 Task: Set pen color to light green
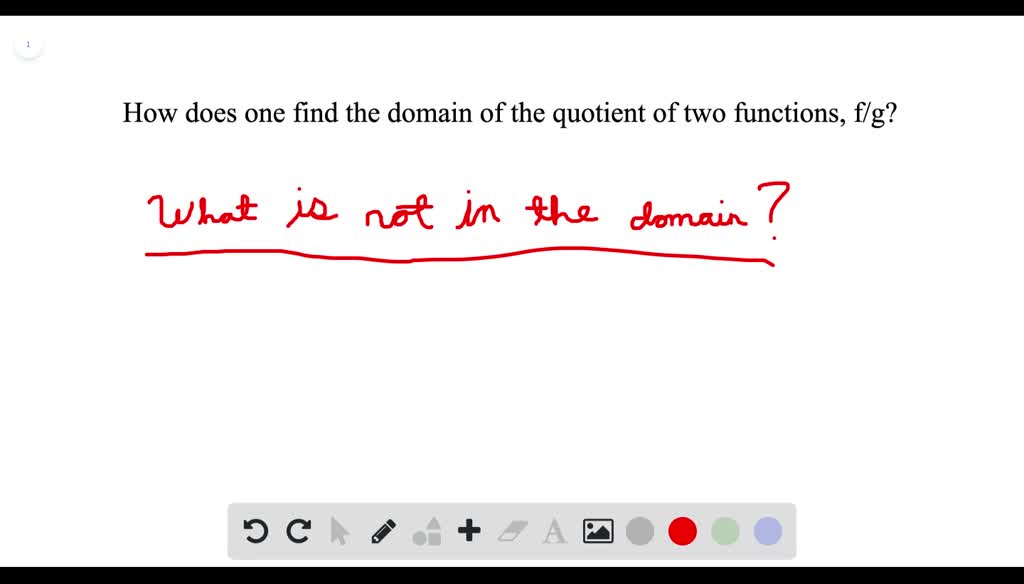coord(725,531)
